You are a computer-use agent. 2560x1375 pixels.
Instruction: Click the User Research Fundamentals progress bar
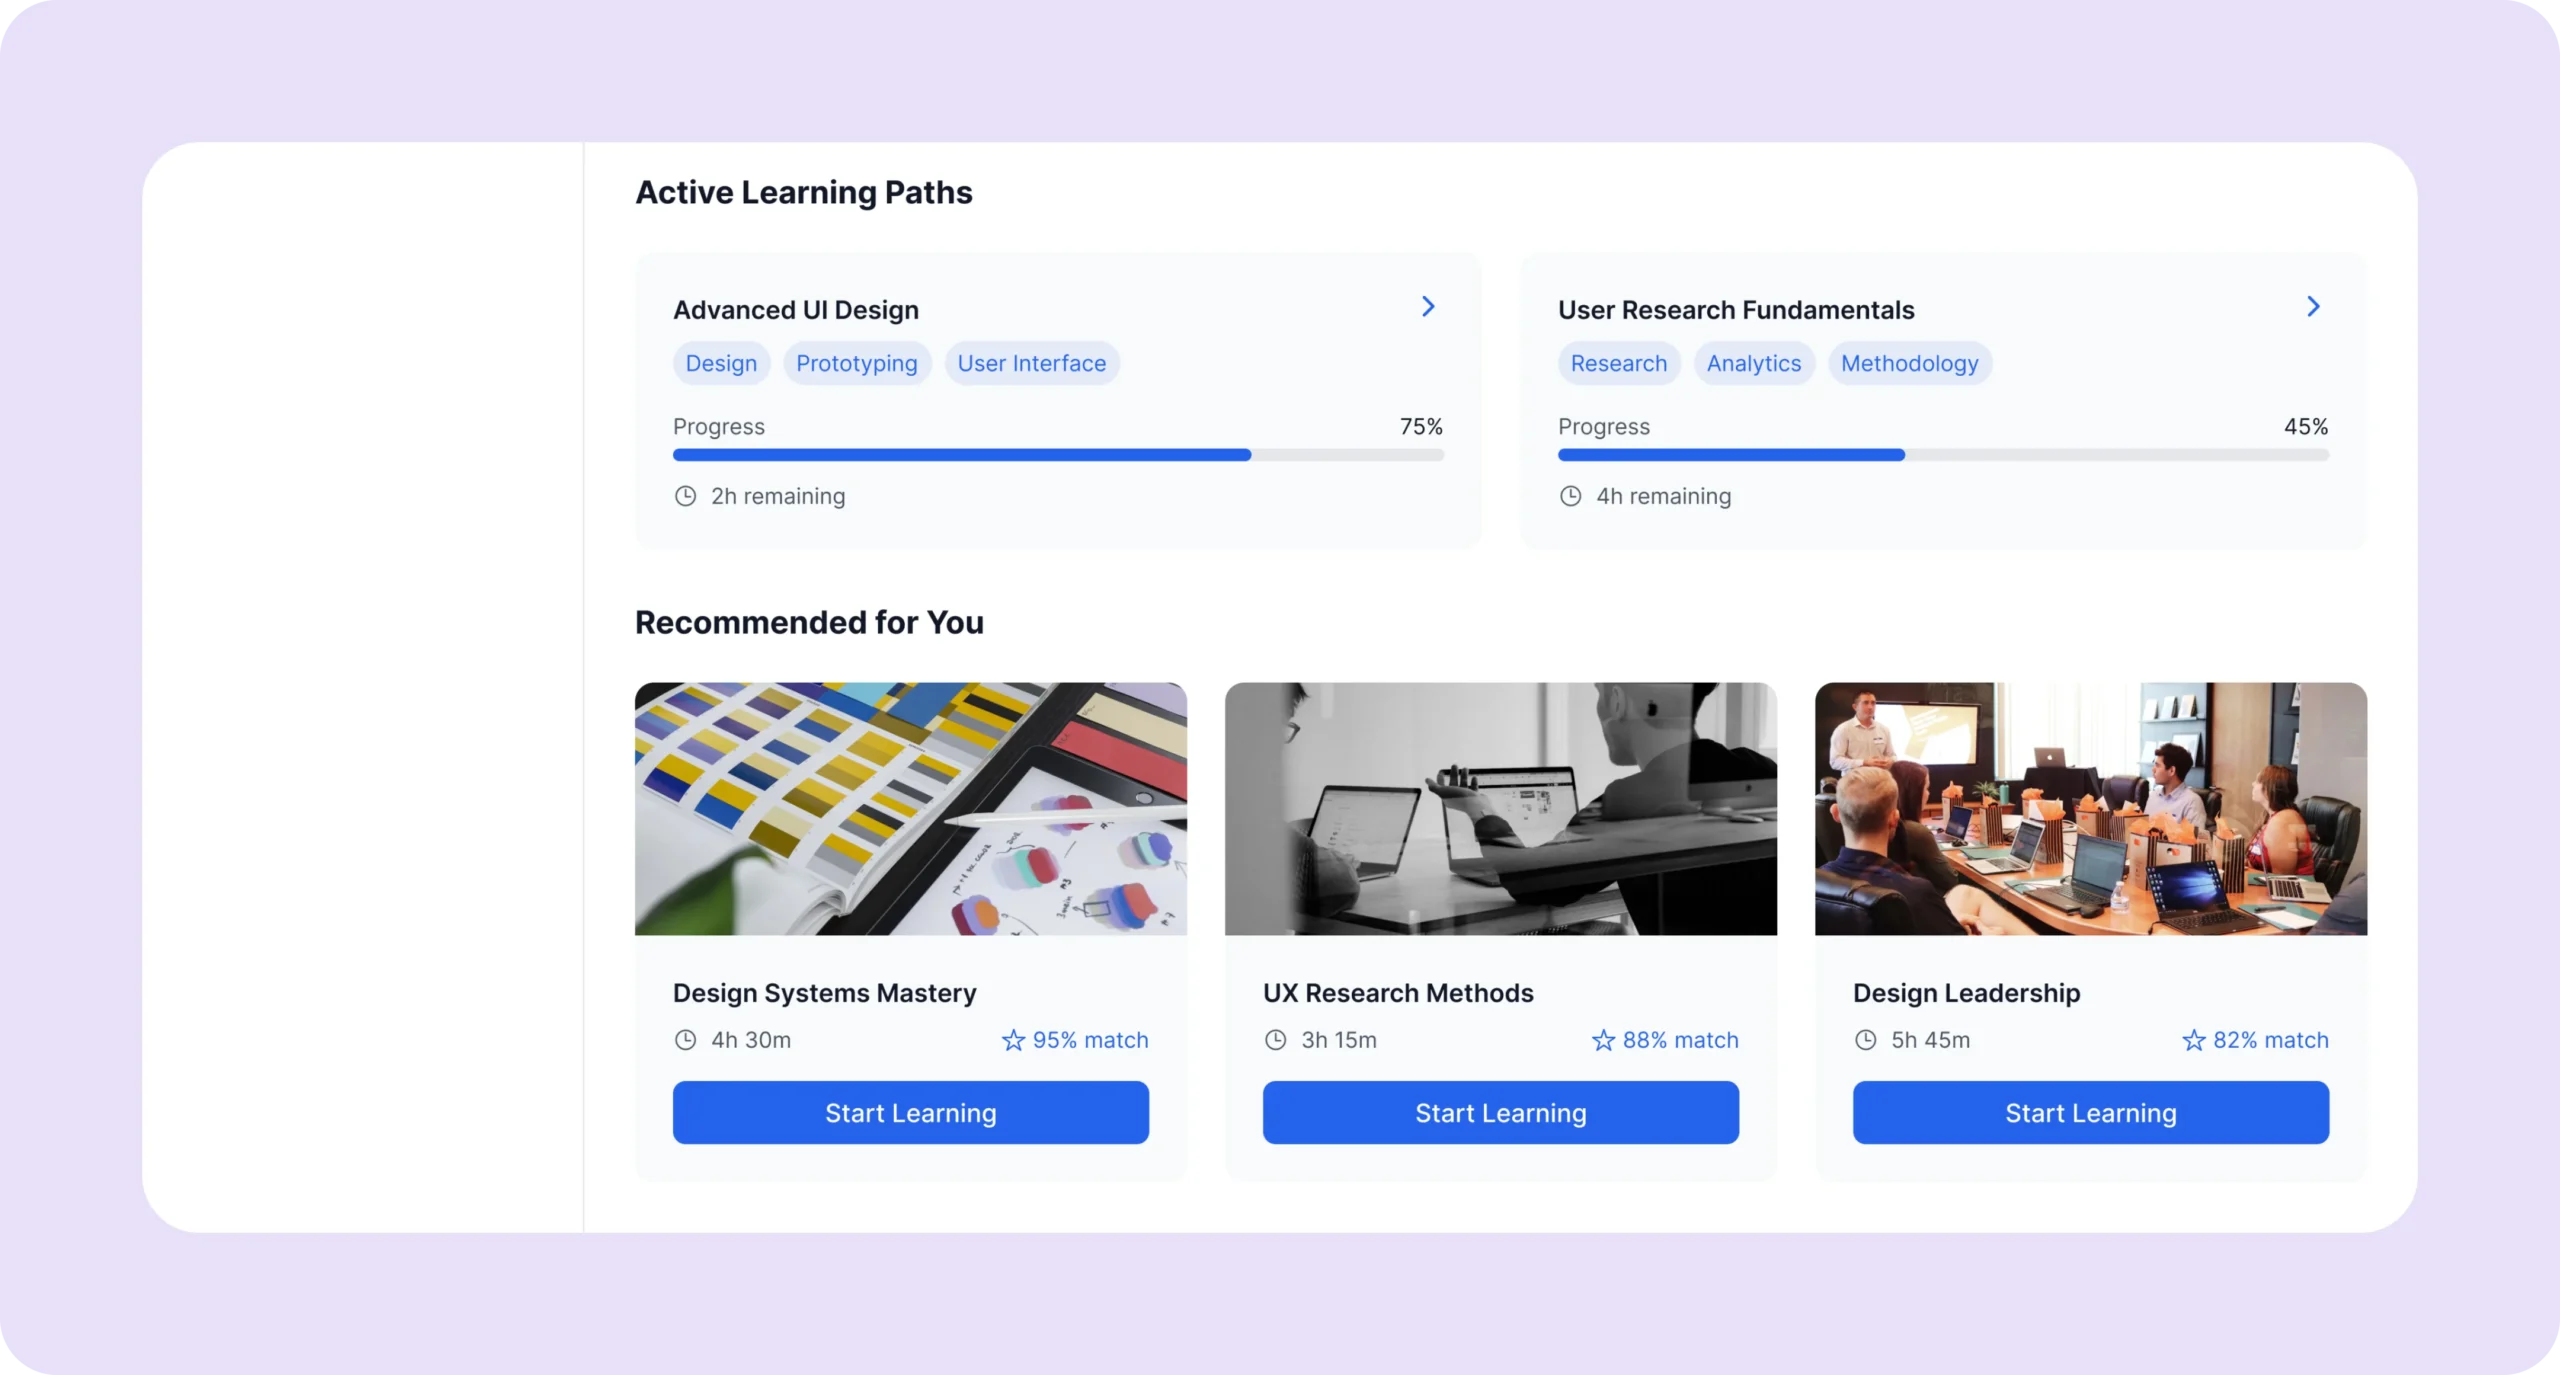[1943, 455]
